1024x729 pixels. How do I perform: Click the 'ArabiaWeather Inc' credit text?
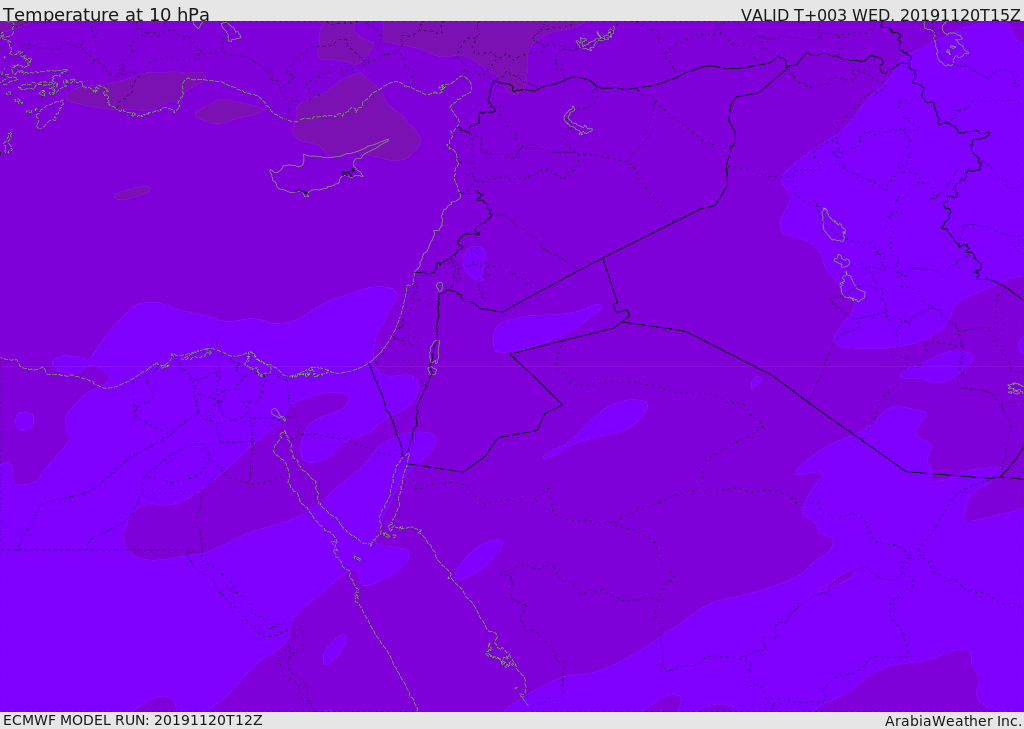(x=952, y=721)
